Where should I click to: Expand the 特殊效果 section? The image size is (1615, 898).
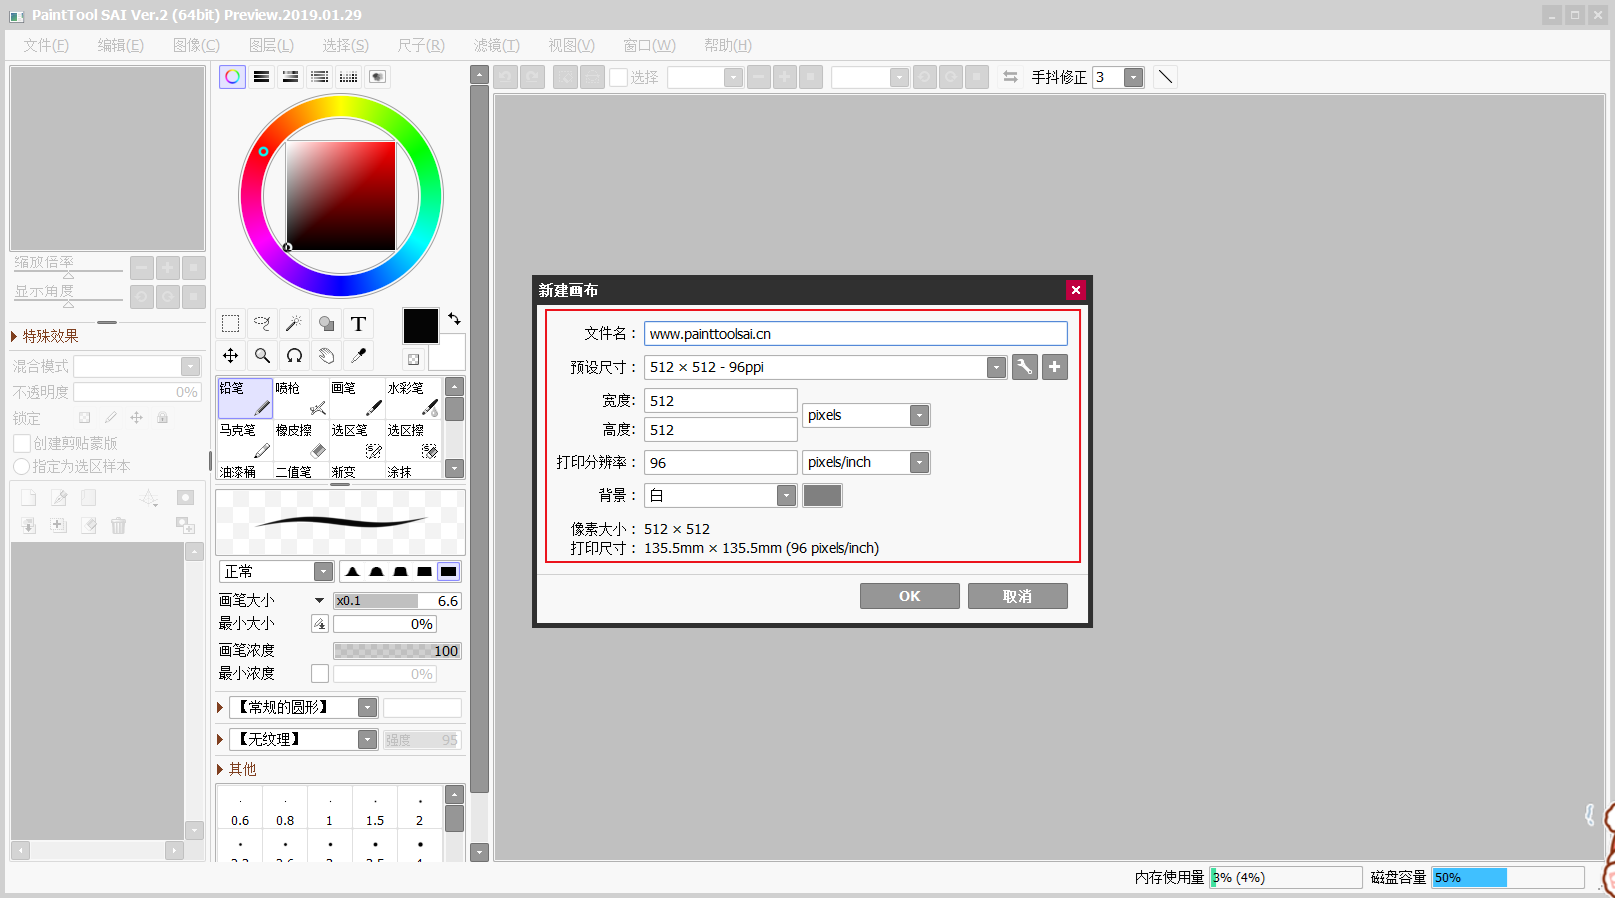click(x=14, y=336)
